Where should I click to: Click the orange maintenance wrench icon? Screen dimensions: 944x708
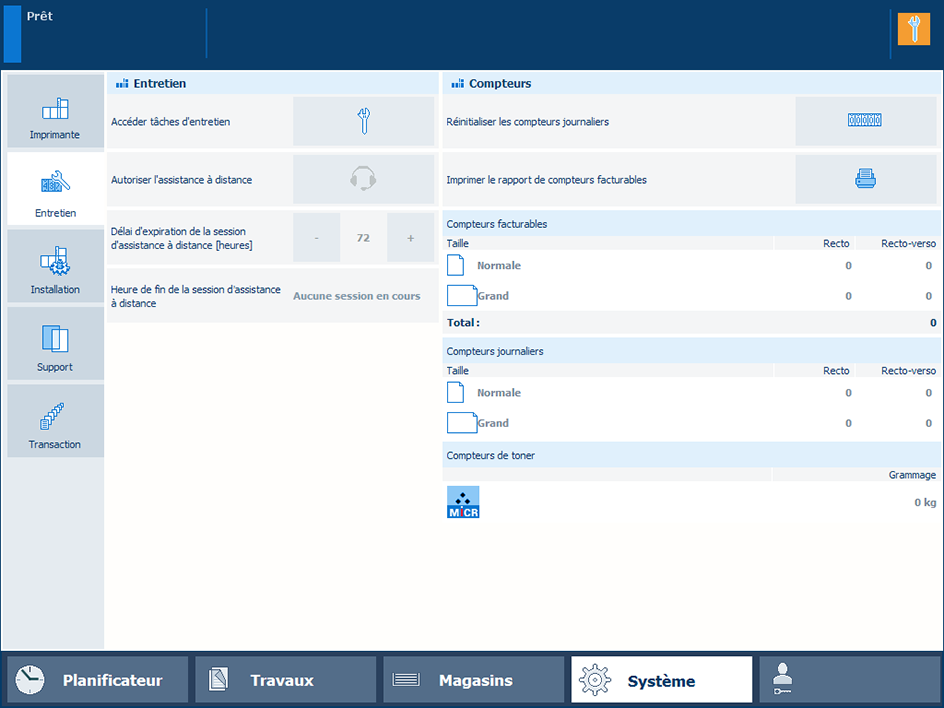(x=914, y=29)
